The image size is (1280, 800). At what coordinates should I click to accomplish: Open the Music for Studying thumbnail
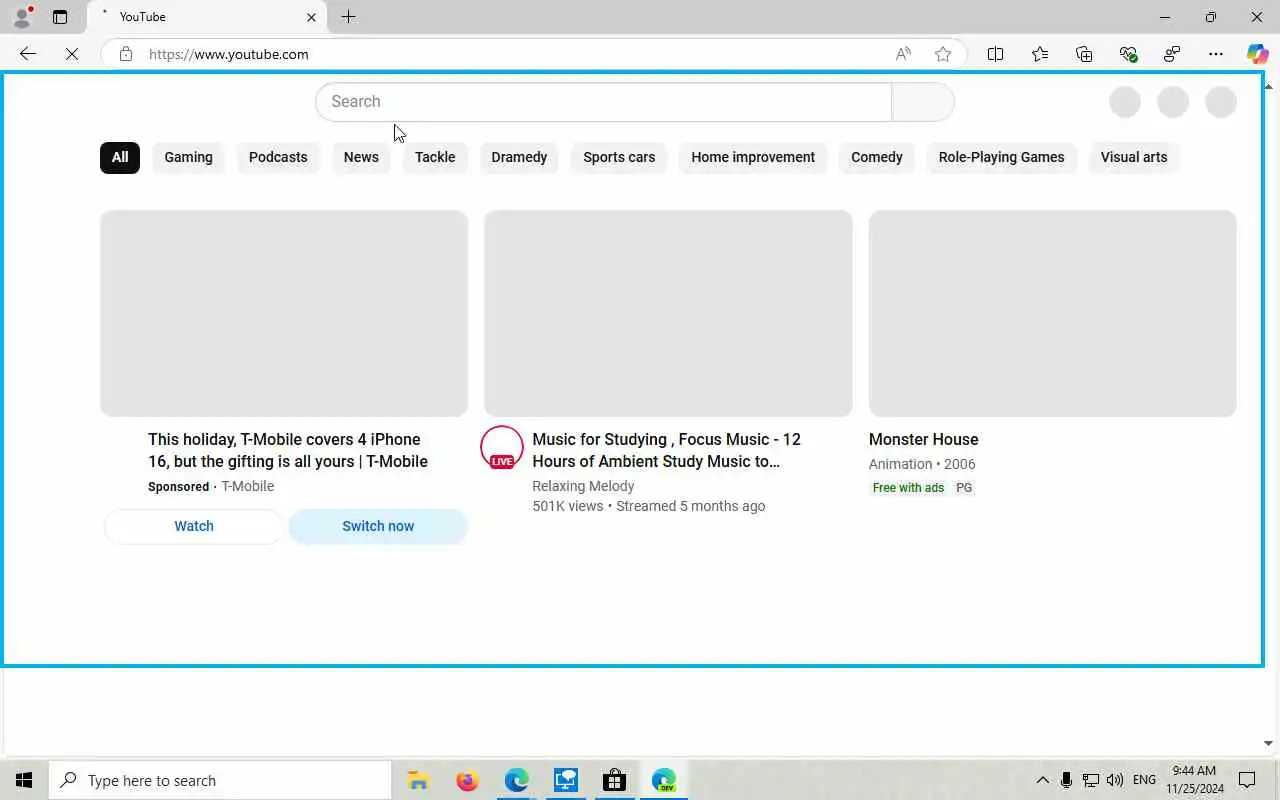click(668, 313)
